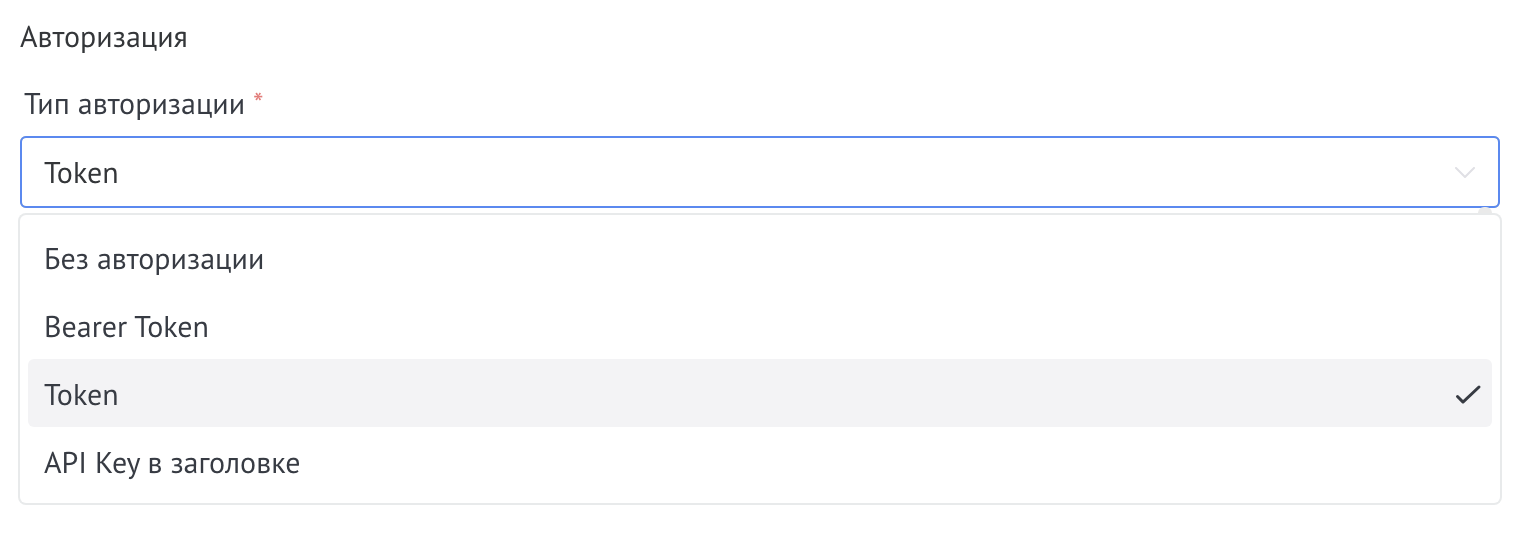This screenshot has height=534, width=1538.
Task: Select the "Без авторизации" option
Action: (x=154, y=260)
